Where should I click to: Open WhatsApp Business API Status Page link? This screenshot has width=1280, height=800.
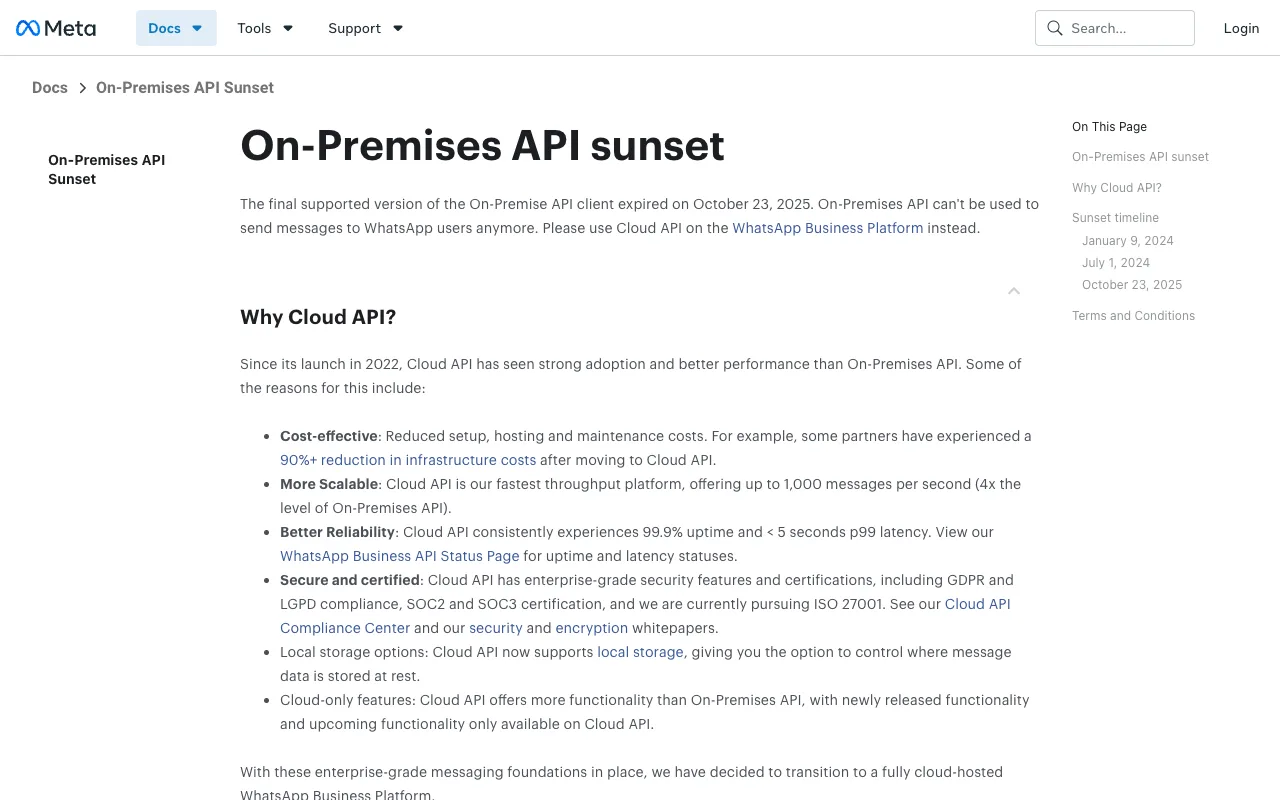click(x=400, y=556)
